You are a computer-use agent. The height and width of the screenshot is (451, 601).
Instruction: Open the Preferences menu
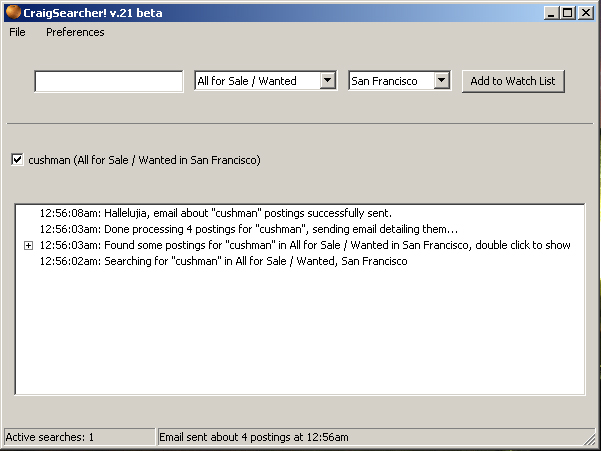click(75, 32)
